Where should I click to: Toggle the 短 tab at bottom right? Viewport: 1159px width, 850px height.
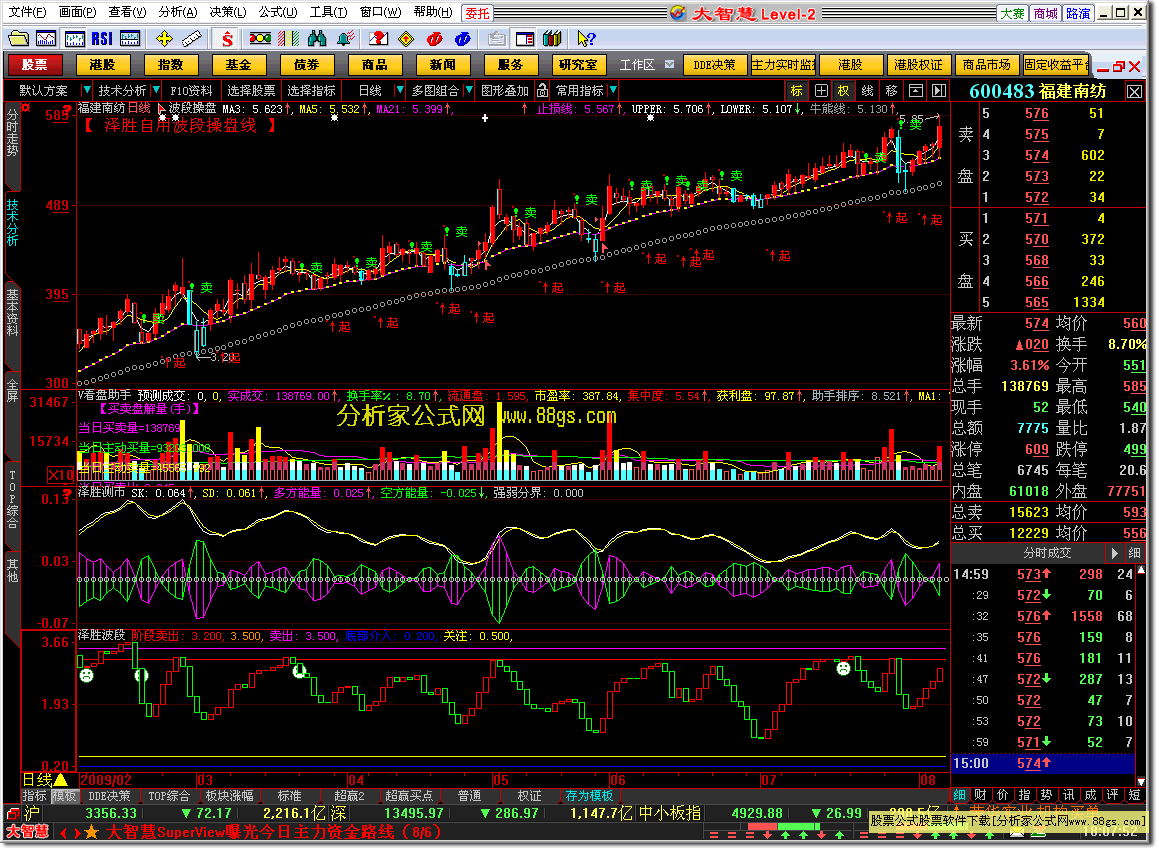pyautogui.click(x=1135, y=795)
